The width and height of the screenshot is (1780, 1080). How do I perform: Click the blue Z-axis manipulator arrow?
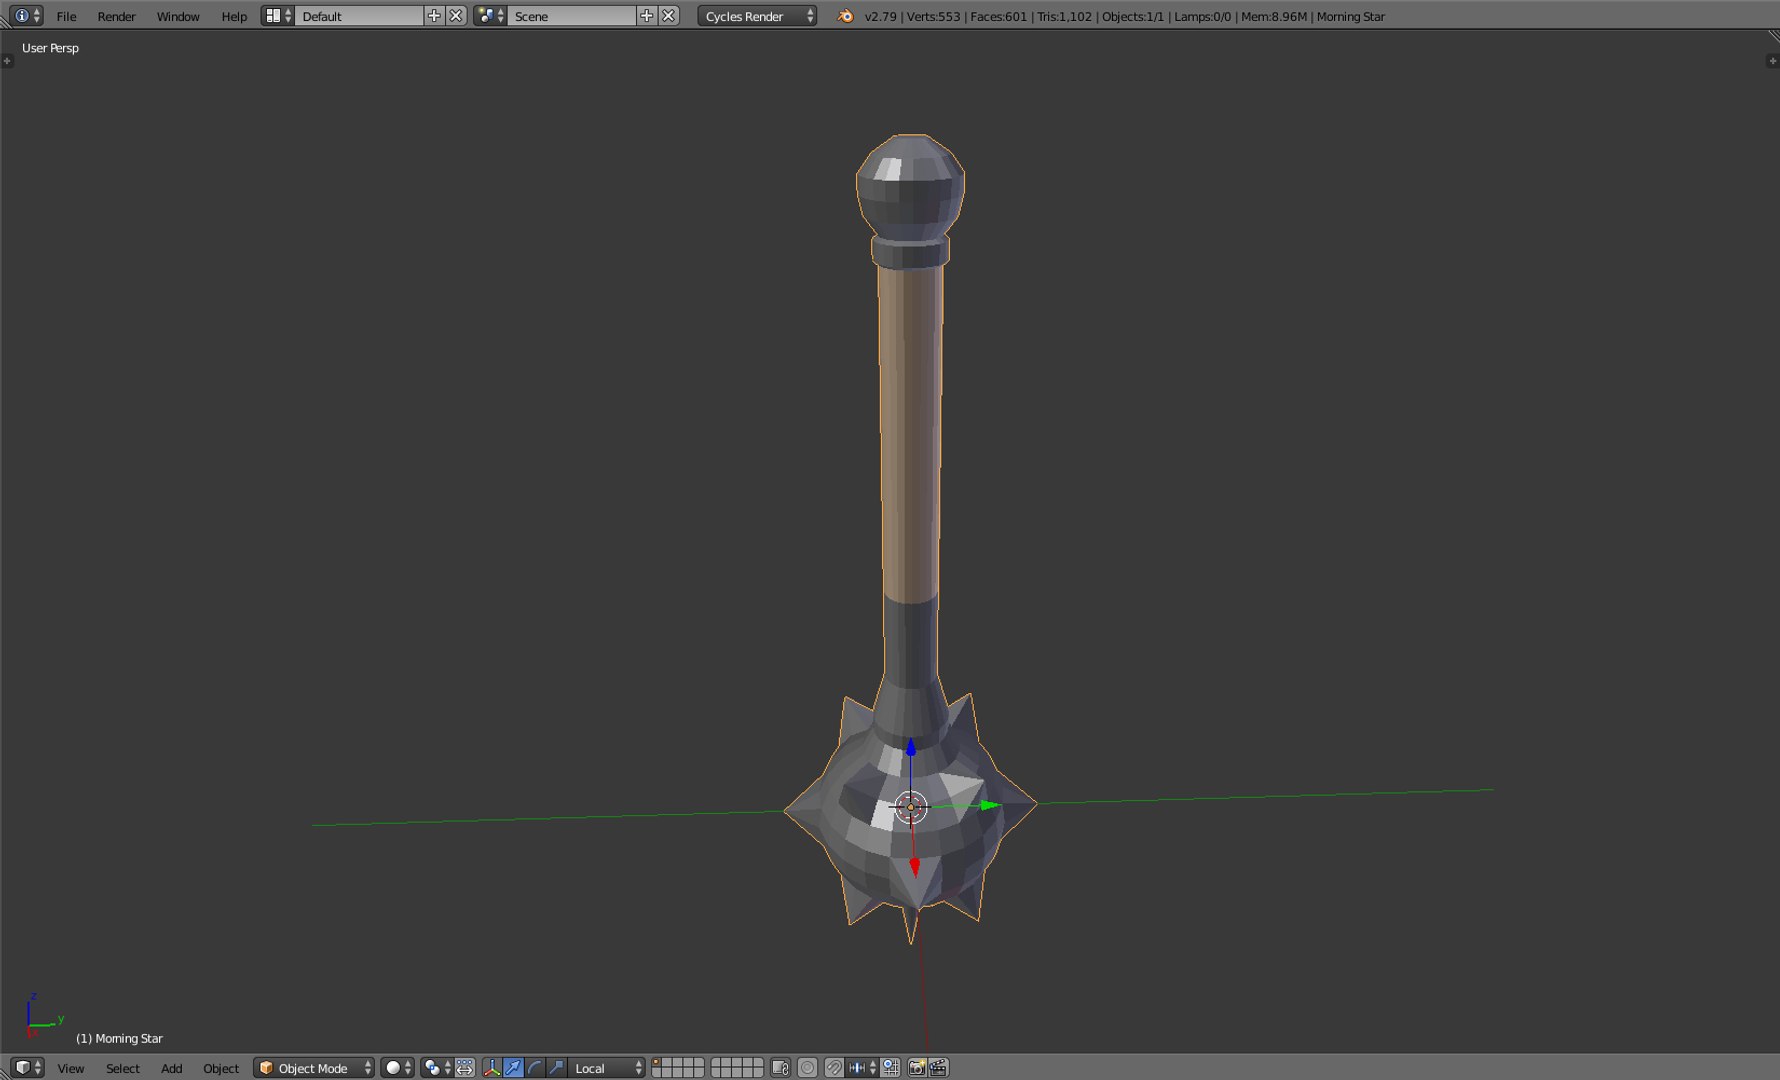click(911, 748)
